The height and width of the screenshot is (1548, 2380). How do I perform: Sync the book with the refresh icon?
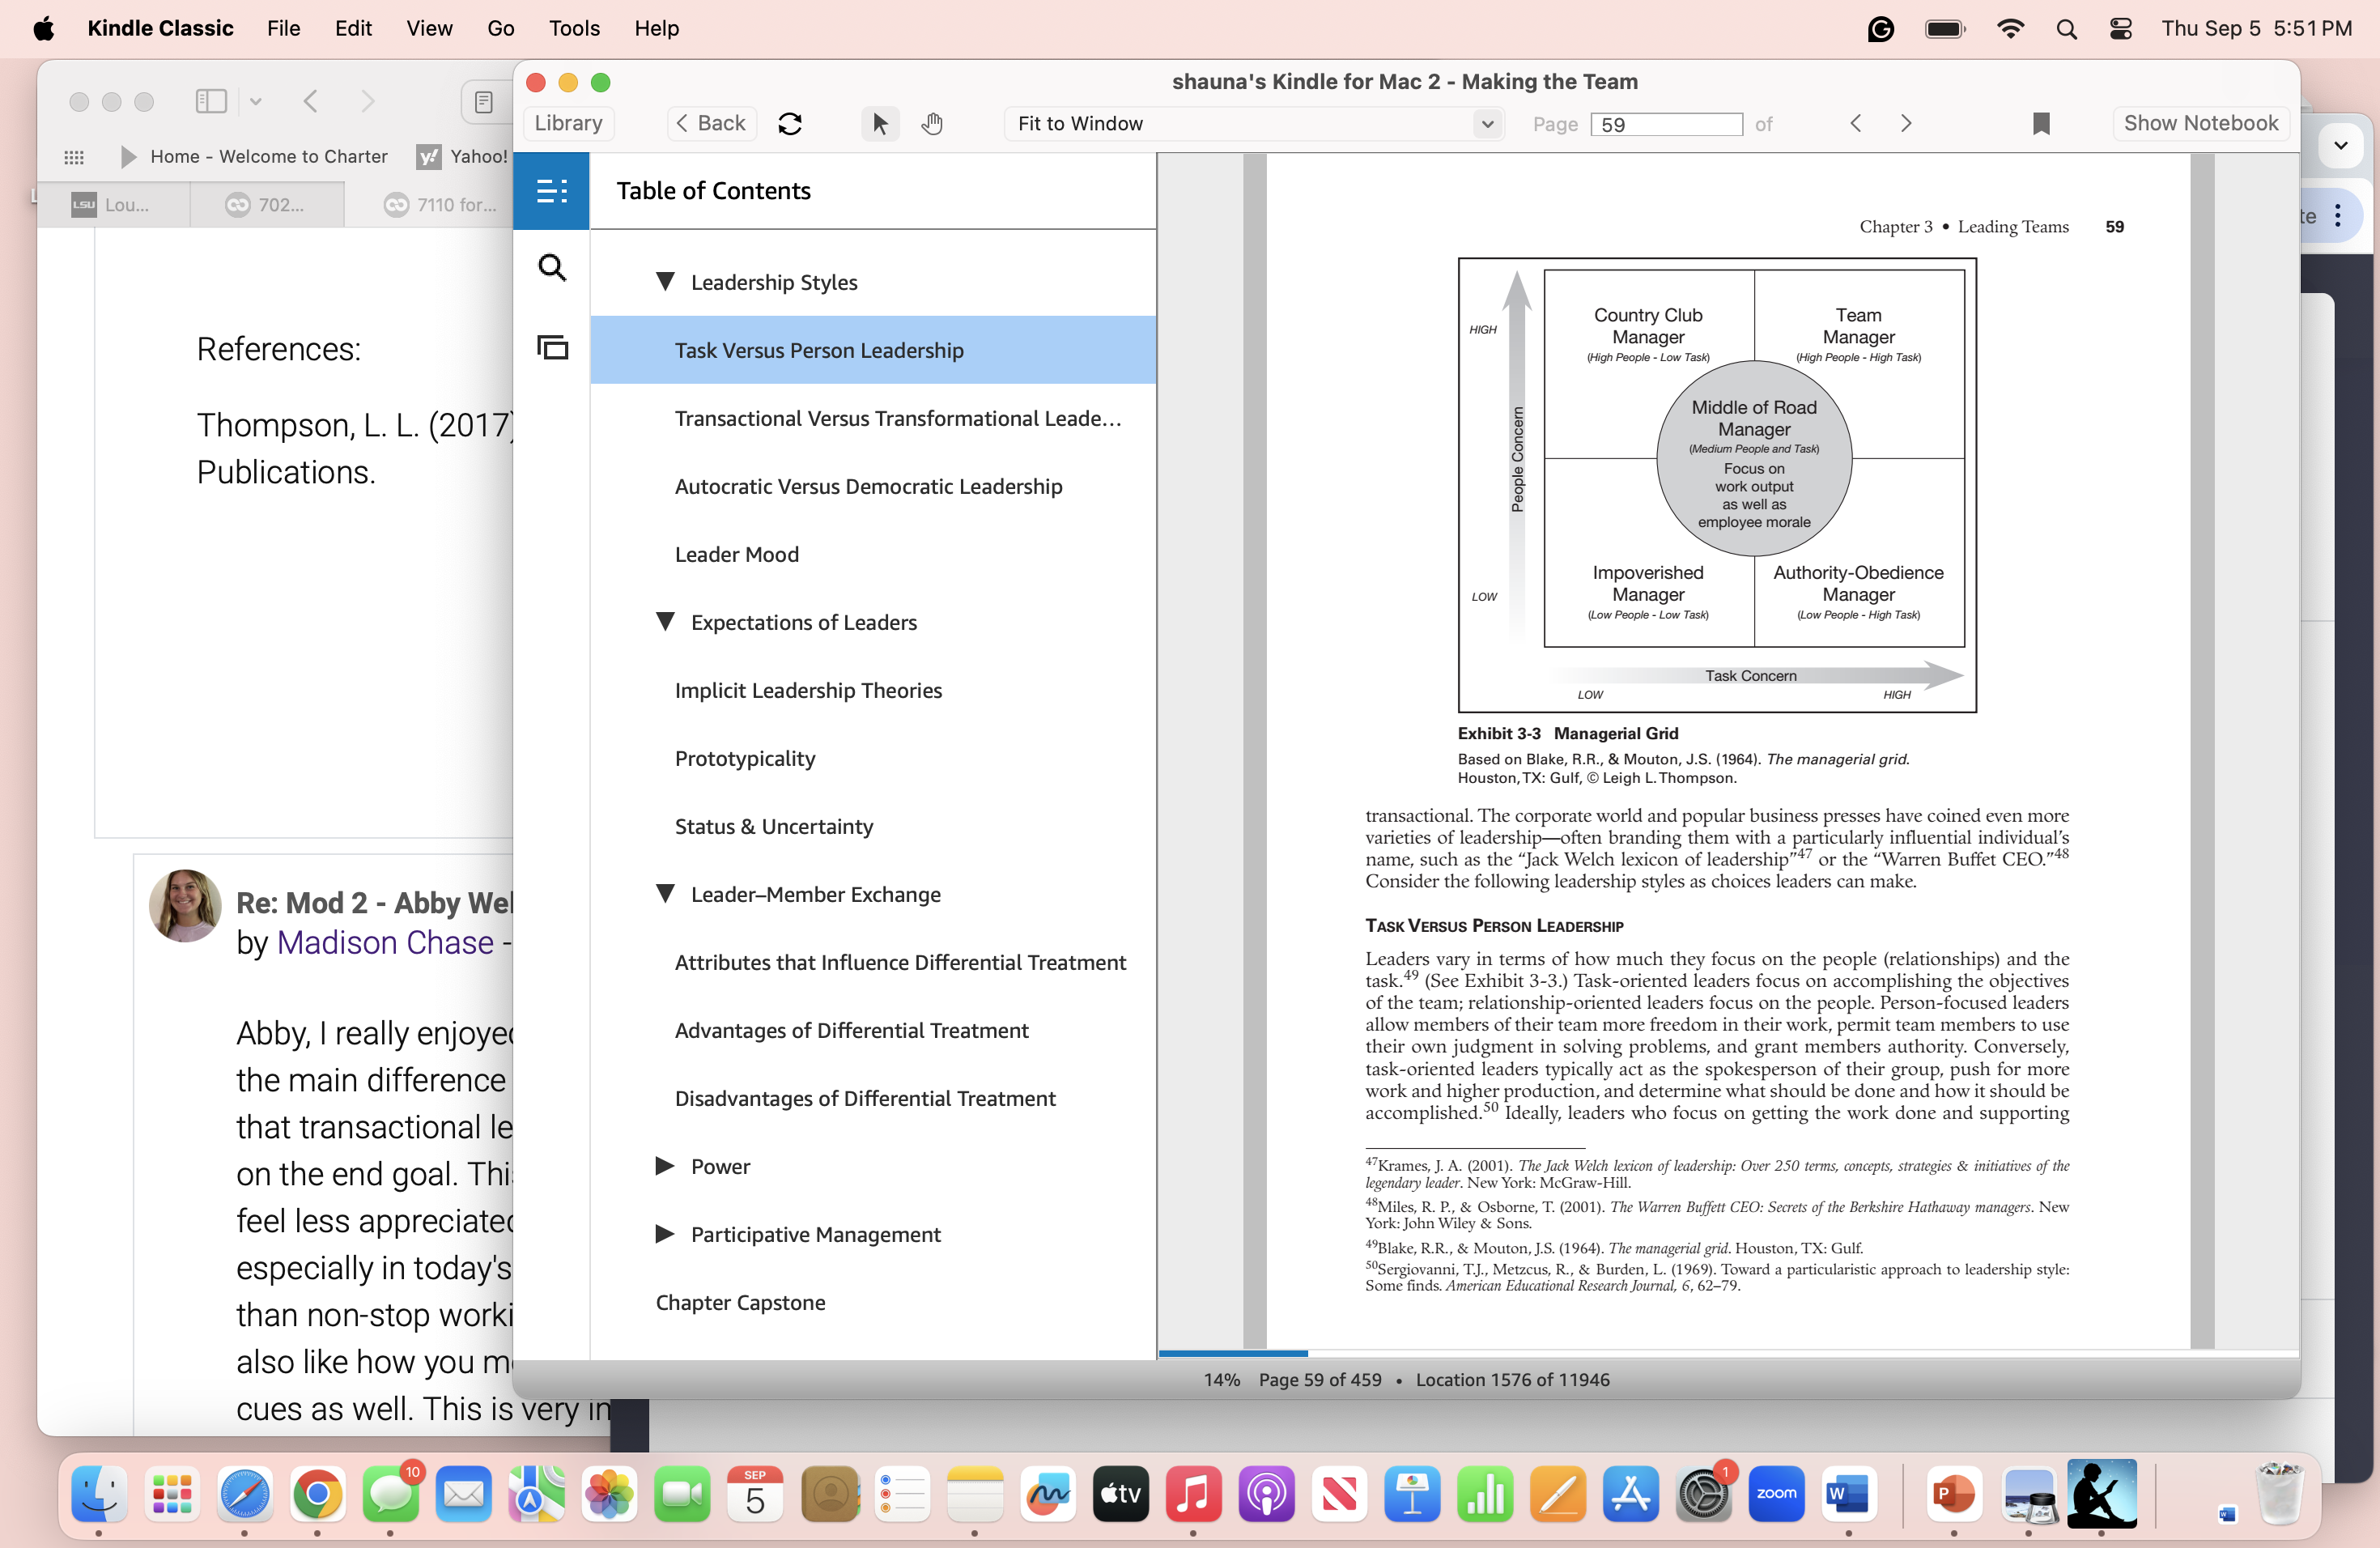790,123
